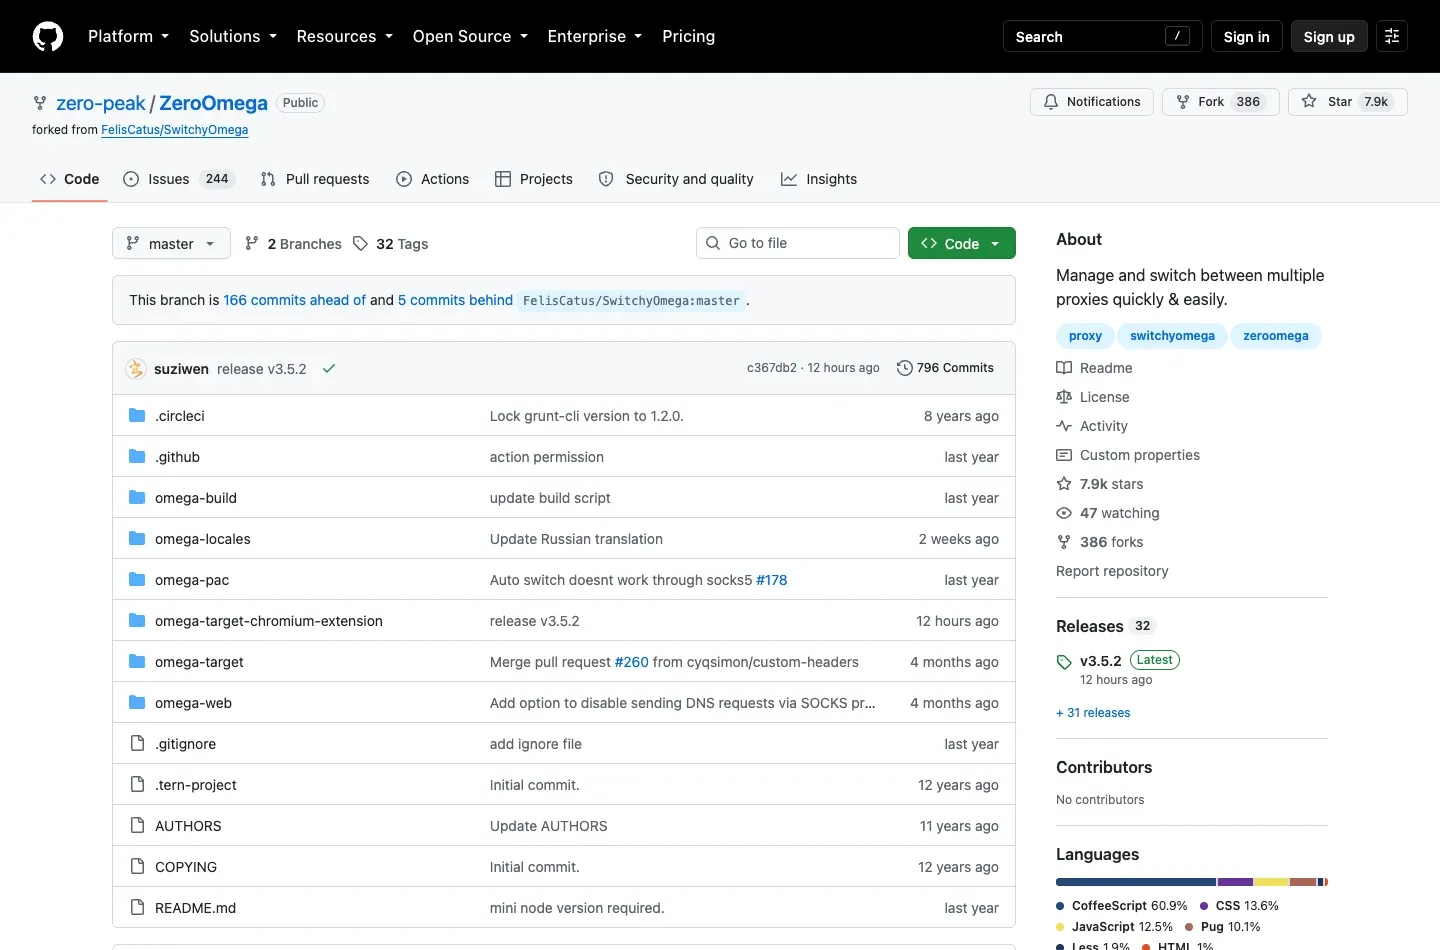Click the Notifications bell button

click(x=1092, y=102)
